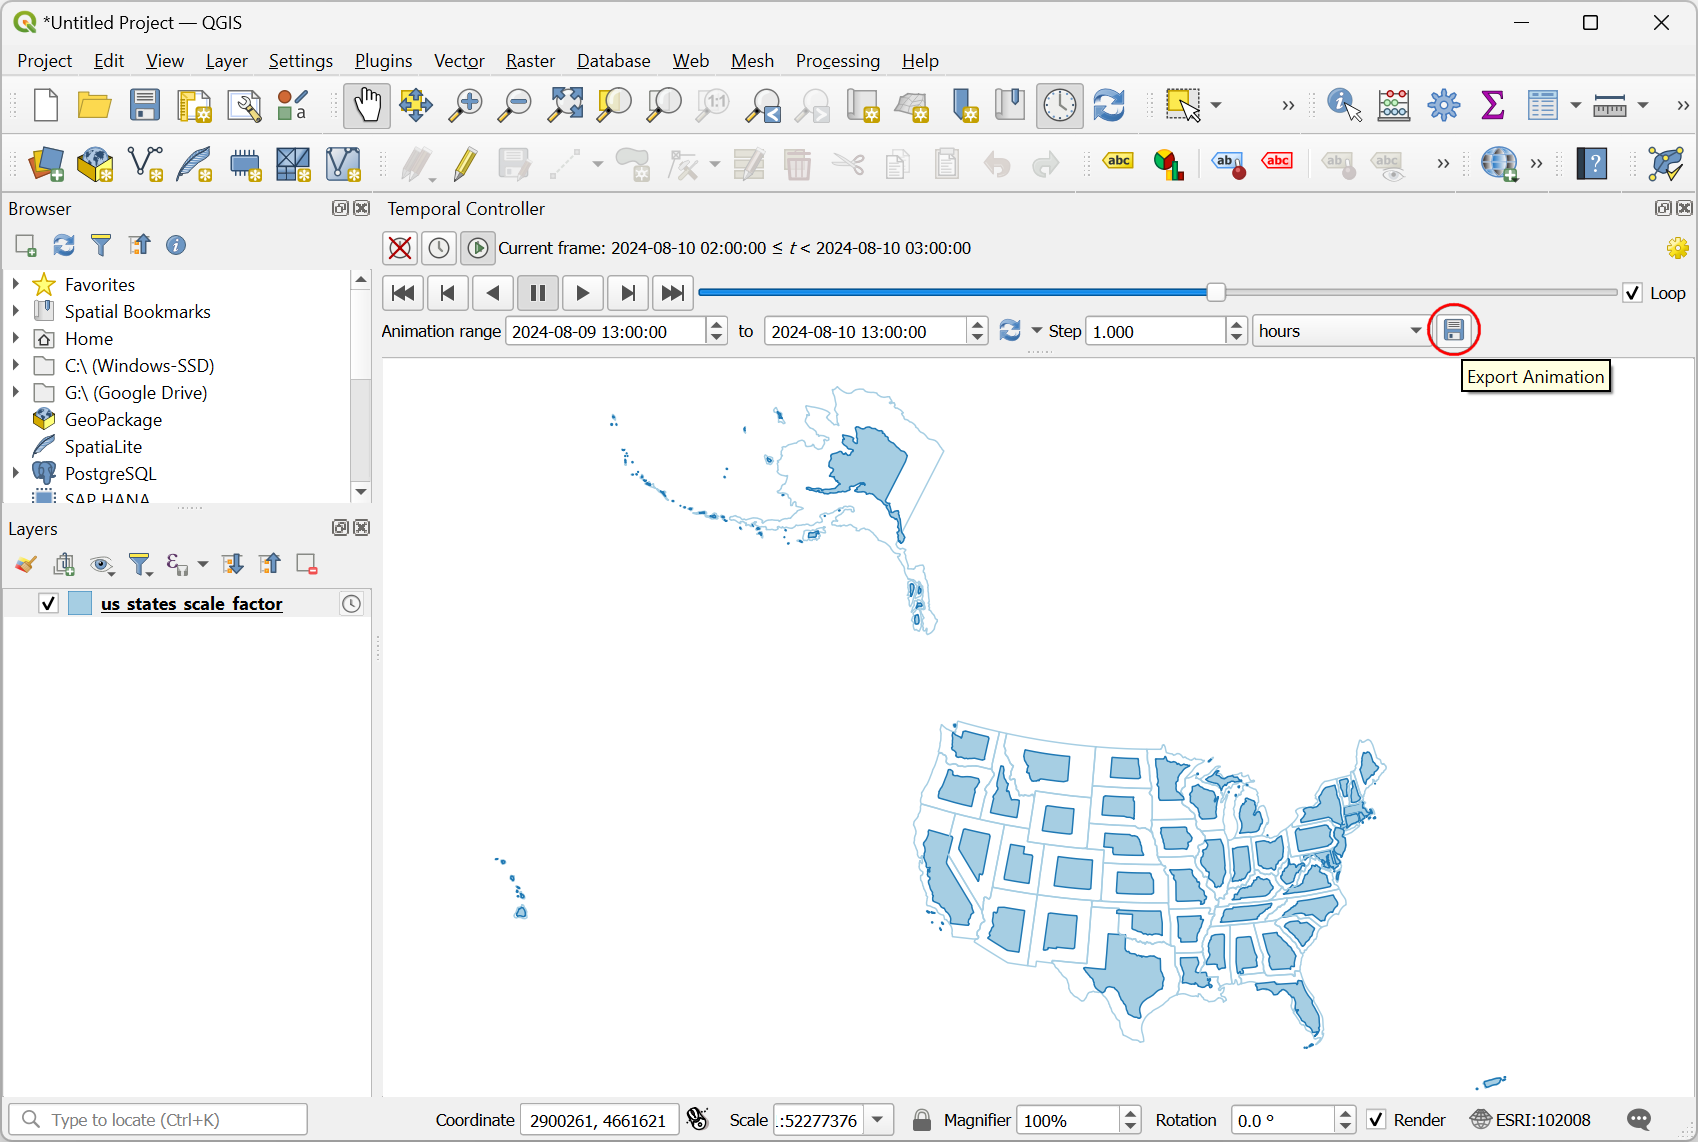The height and width of the screenshot is (1142, 1698).
Task: Uncheck the us_states_scale_factor layer visibility
Action: (x=48, y=603)
